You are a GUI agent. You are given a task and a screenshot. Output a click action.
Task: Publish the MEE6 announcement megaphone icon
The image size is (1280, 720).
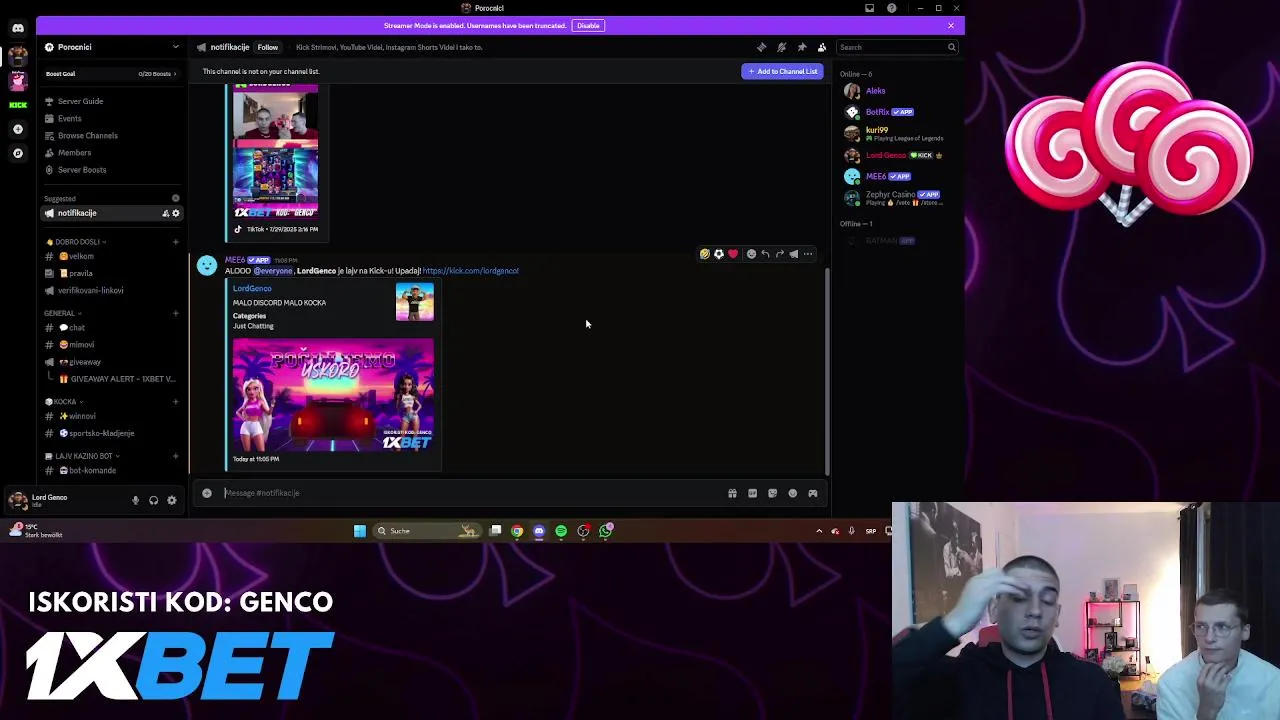794,254
